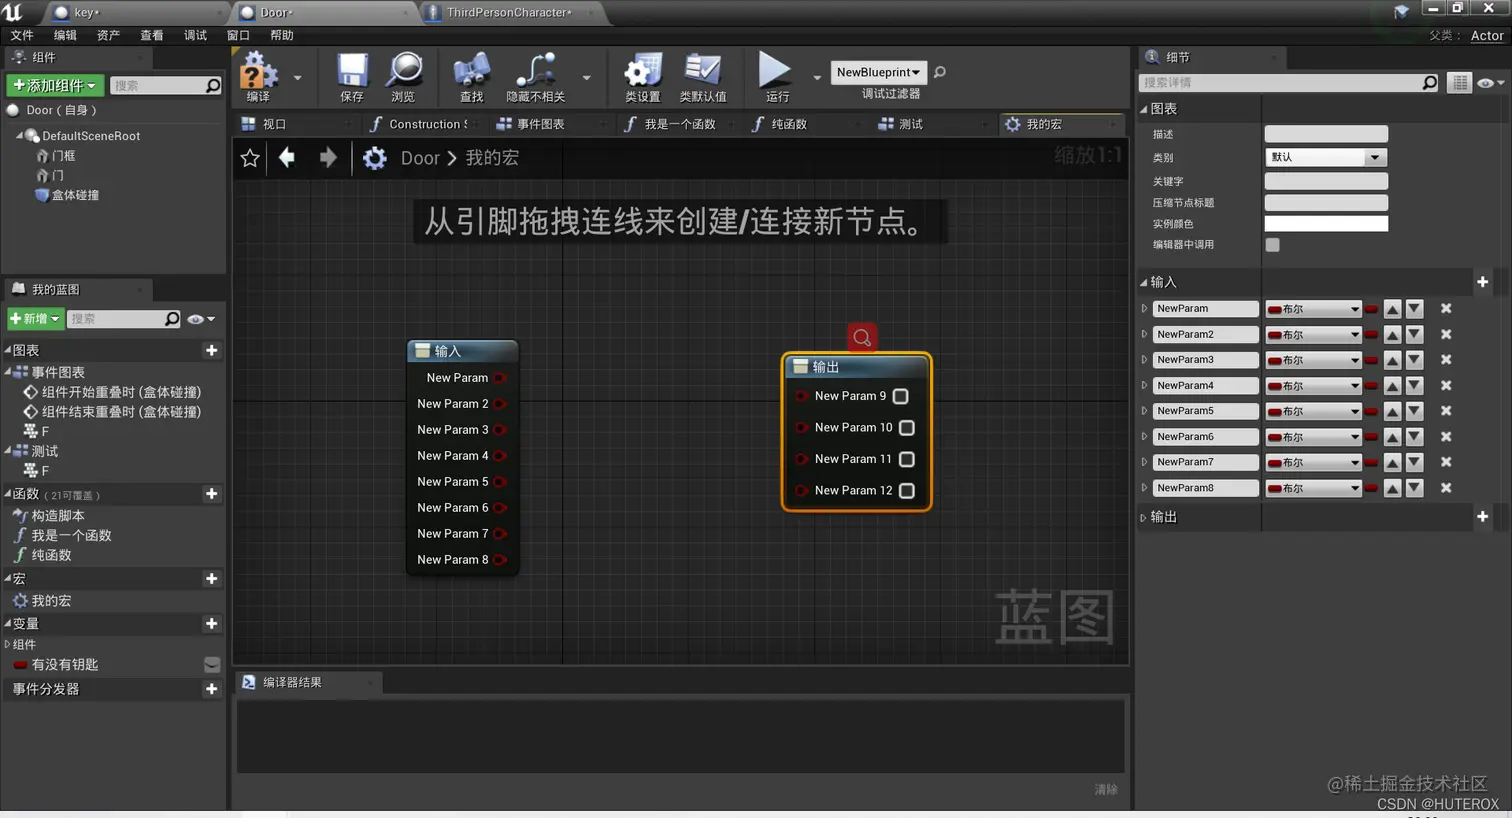Clear compiler results with 清除 button
Screen dimensions: 1512x818
[1106, 789]
